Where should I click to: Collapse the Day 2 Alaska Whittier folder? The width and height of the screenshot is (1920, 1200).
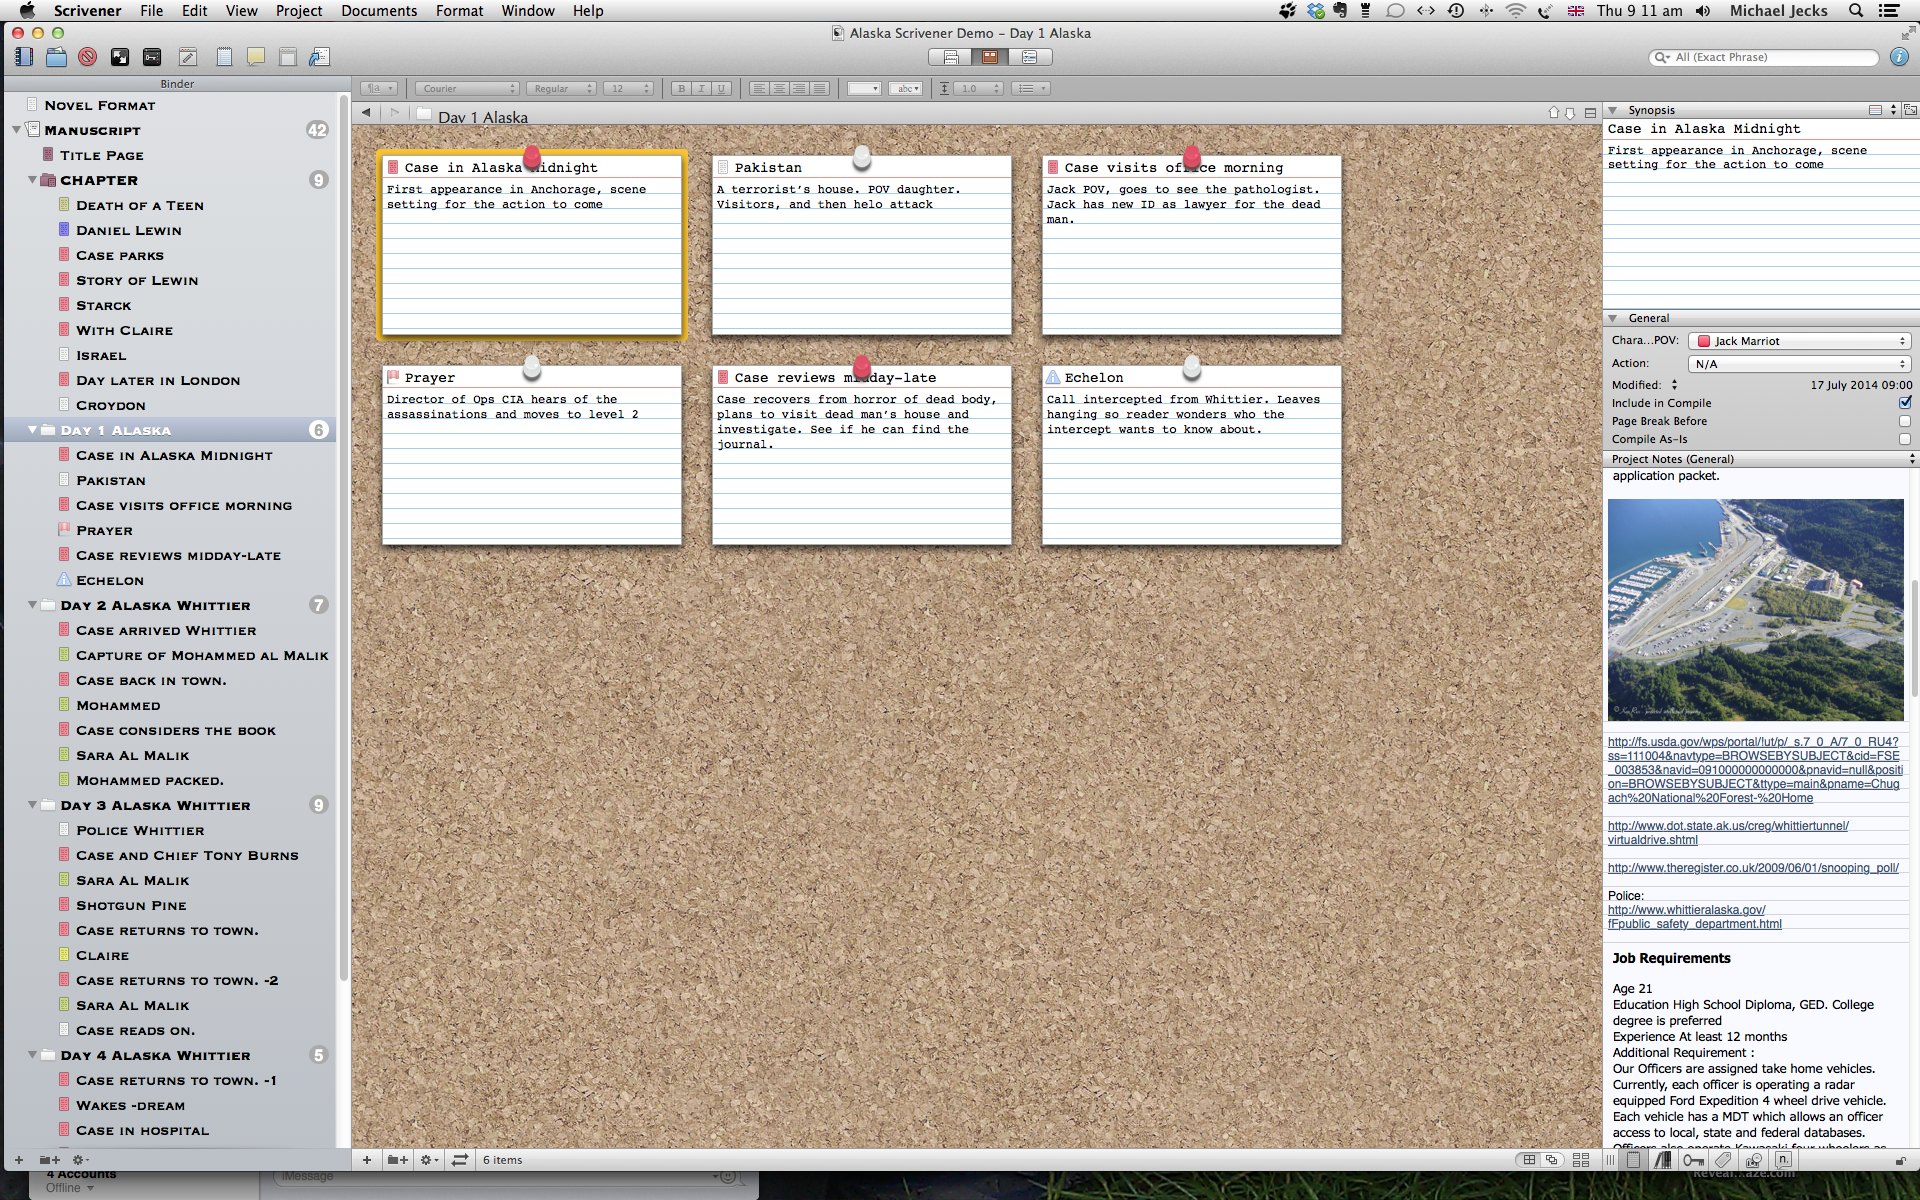(32, 605)
